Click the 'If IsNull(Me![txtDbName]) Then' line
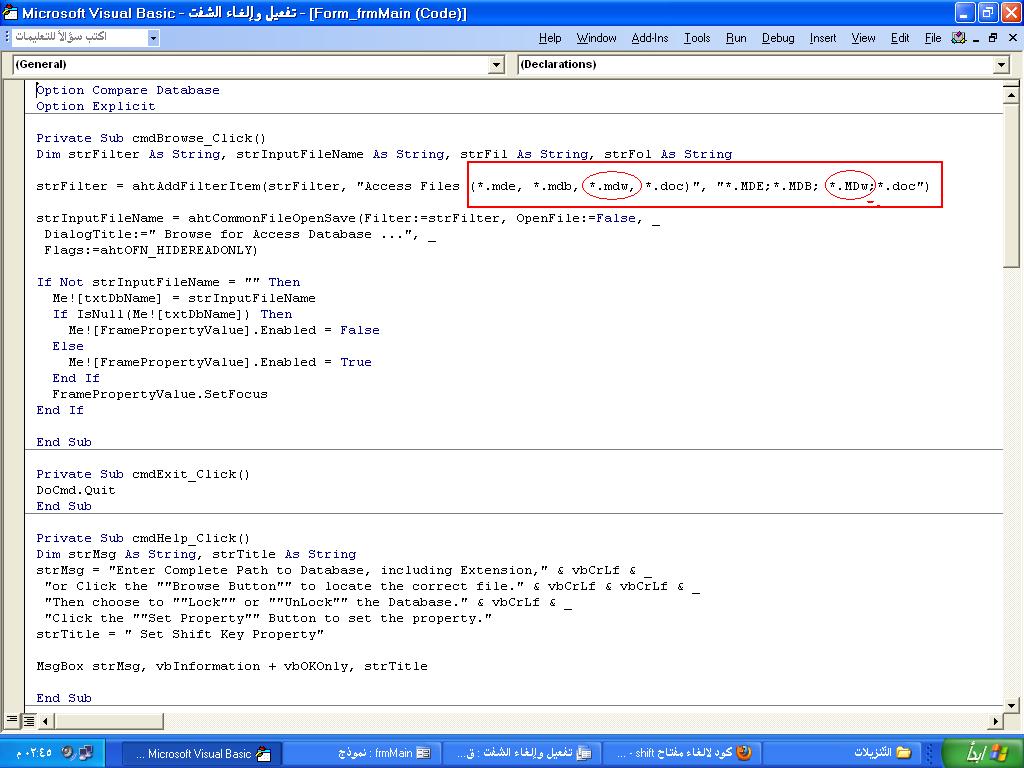This screenshot has width=1024, height=768. click(x=172, y=314)
